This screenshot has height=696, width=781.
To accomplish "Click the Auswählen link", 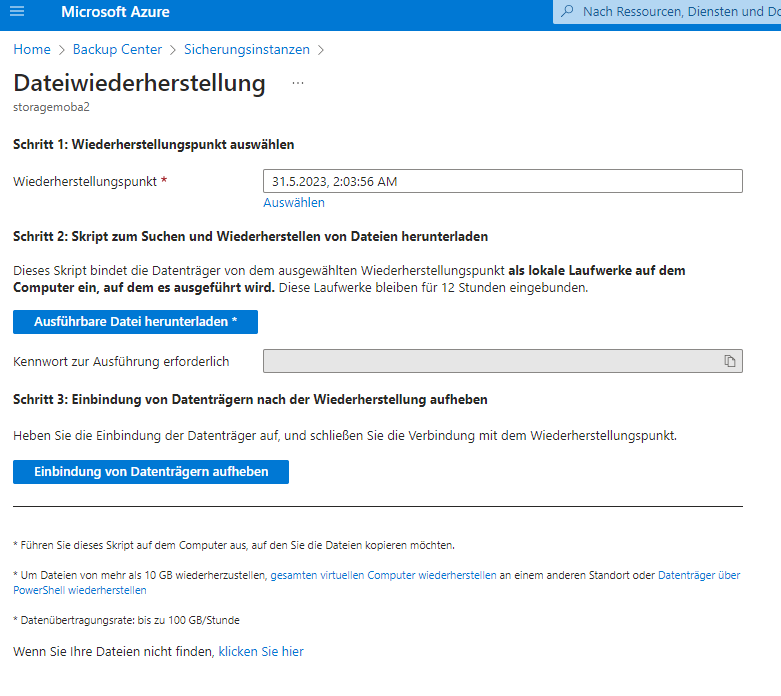I will pyautogui.click(x=294, y=202).
